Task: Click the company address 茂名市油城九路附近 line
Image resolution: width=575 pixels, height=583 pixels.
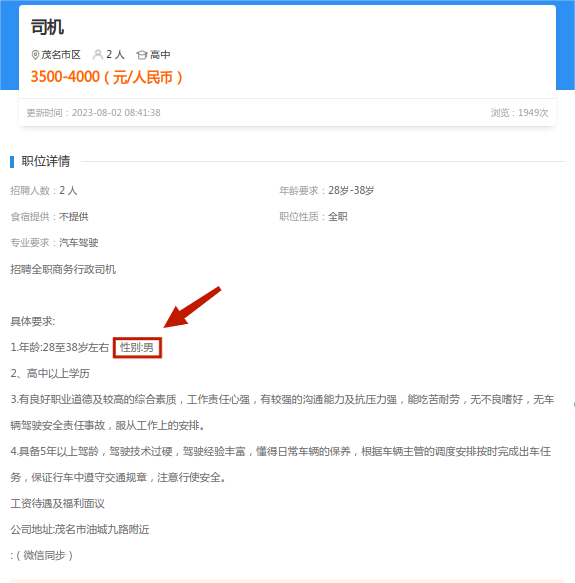Action: pos(80,529)
